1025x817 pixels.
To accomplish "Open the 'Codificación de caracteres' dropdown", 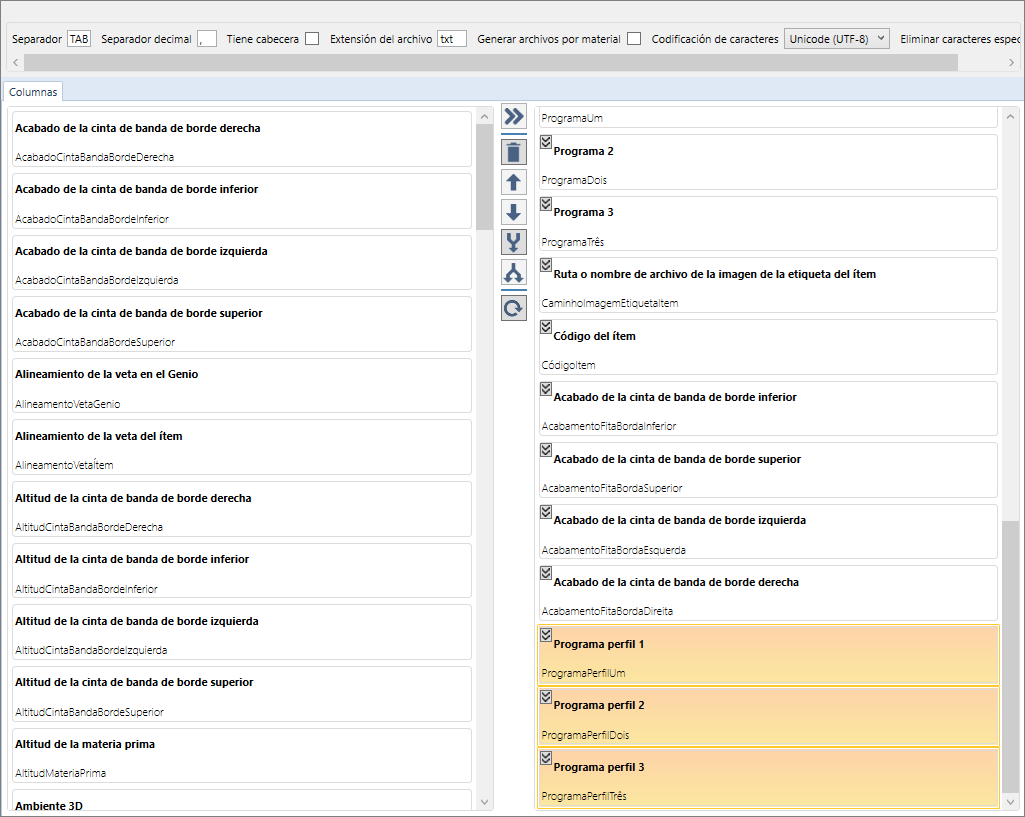I will pos(836,39).
